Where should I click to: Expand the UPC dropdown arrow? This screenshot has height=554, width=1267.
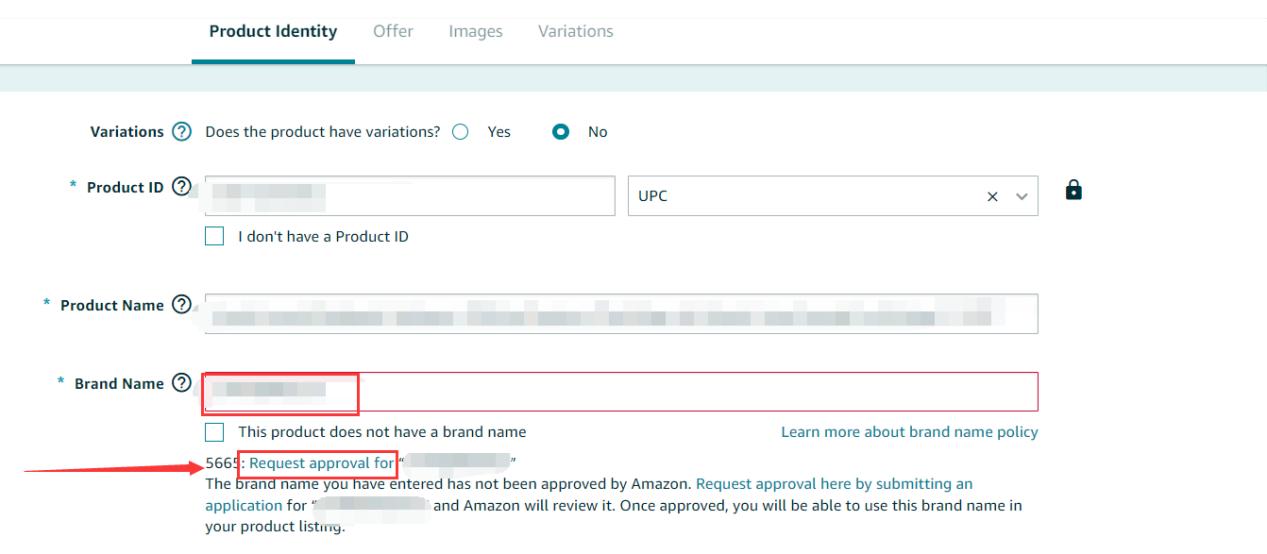(1021, 196)
